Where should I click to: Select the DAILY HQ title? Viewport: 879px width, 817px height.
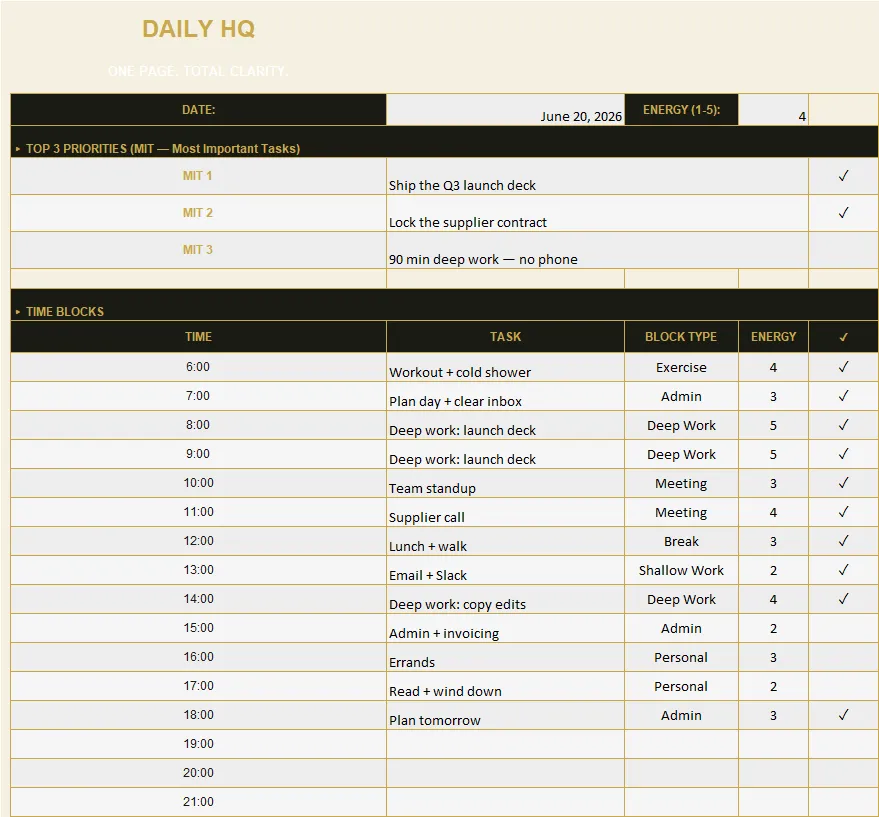pyautogui.click(x=198, y=29)
